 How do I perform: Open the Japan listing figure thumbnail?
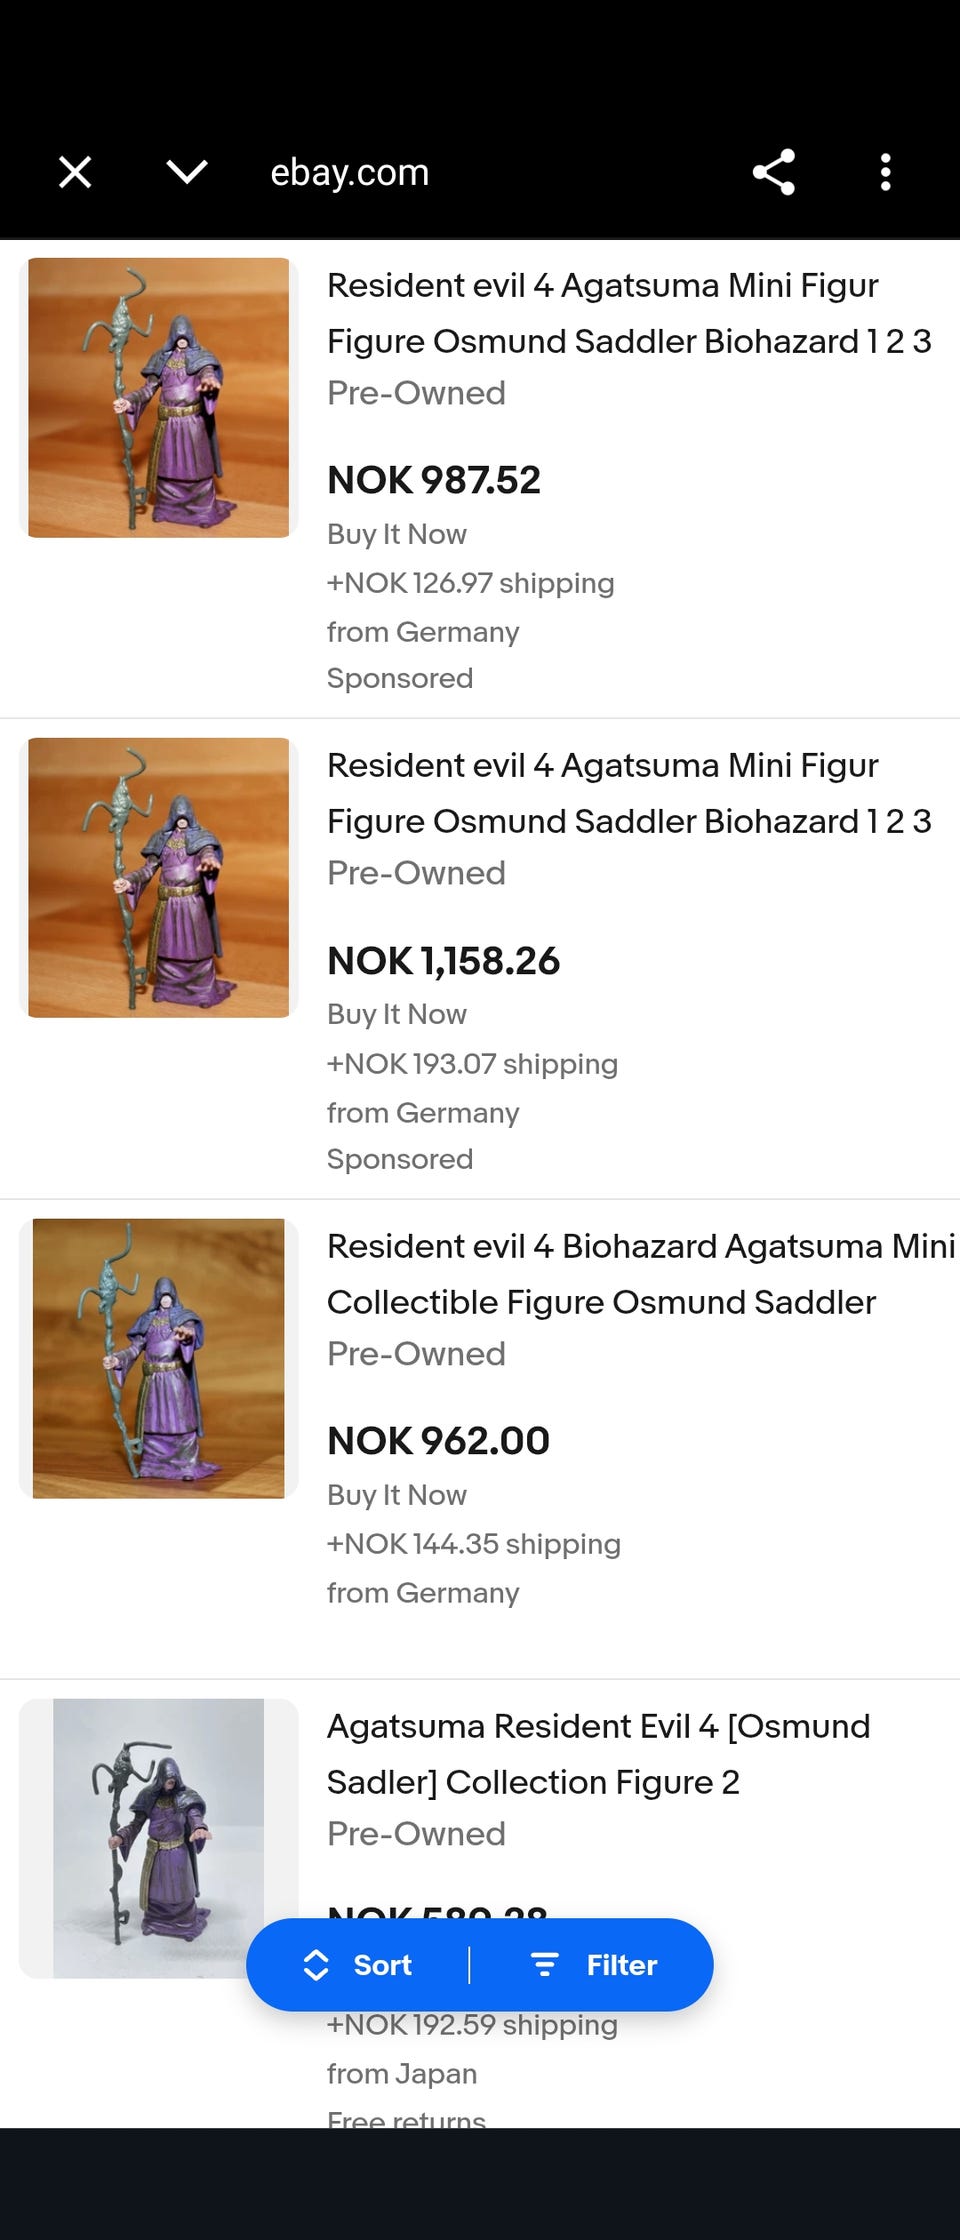tap(159, 1838)
